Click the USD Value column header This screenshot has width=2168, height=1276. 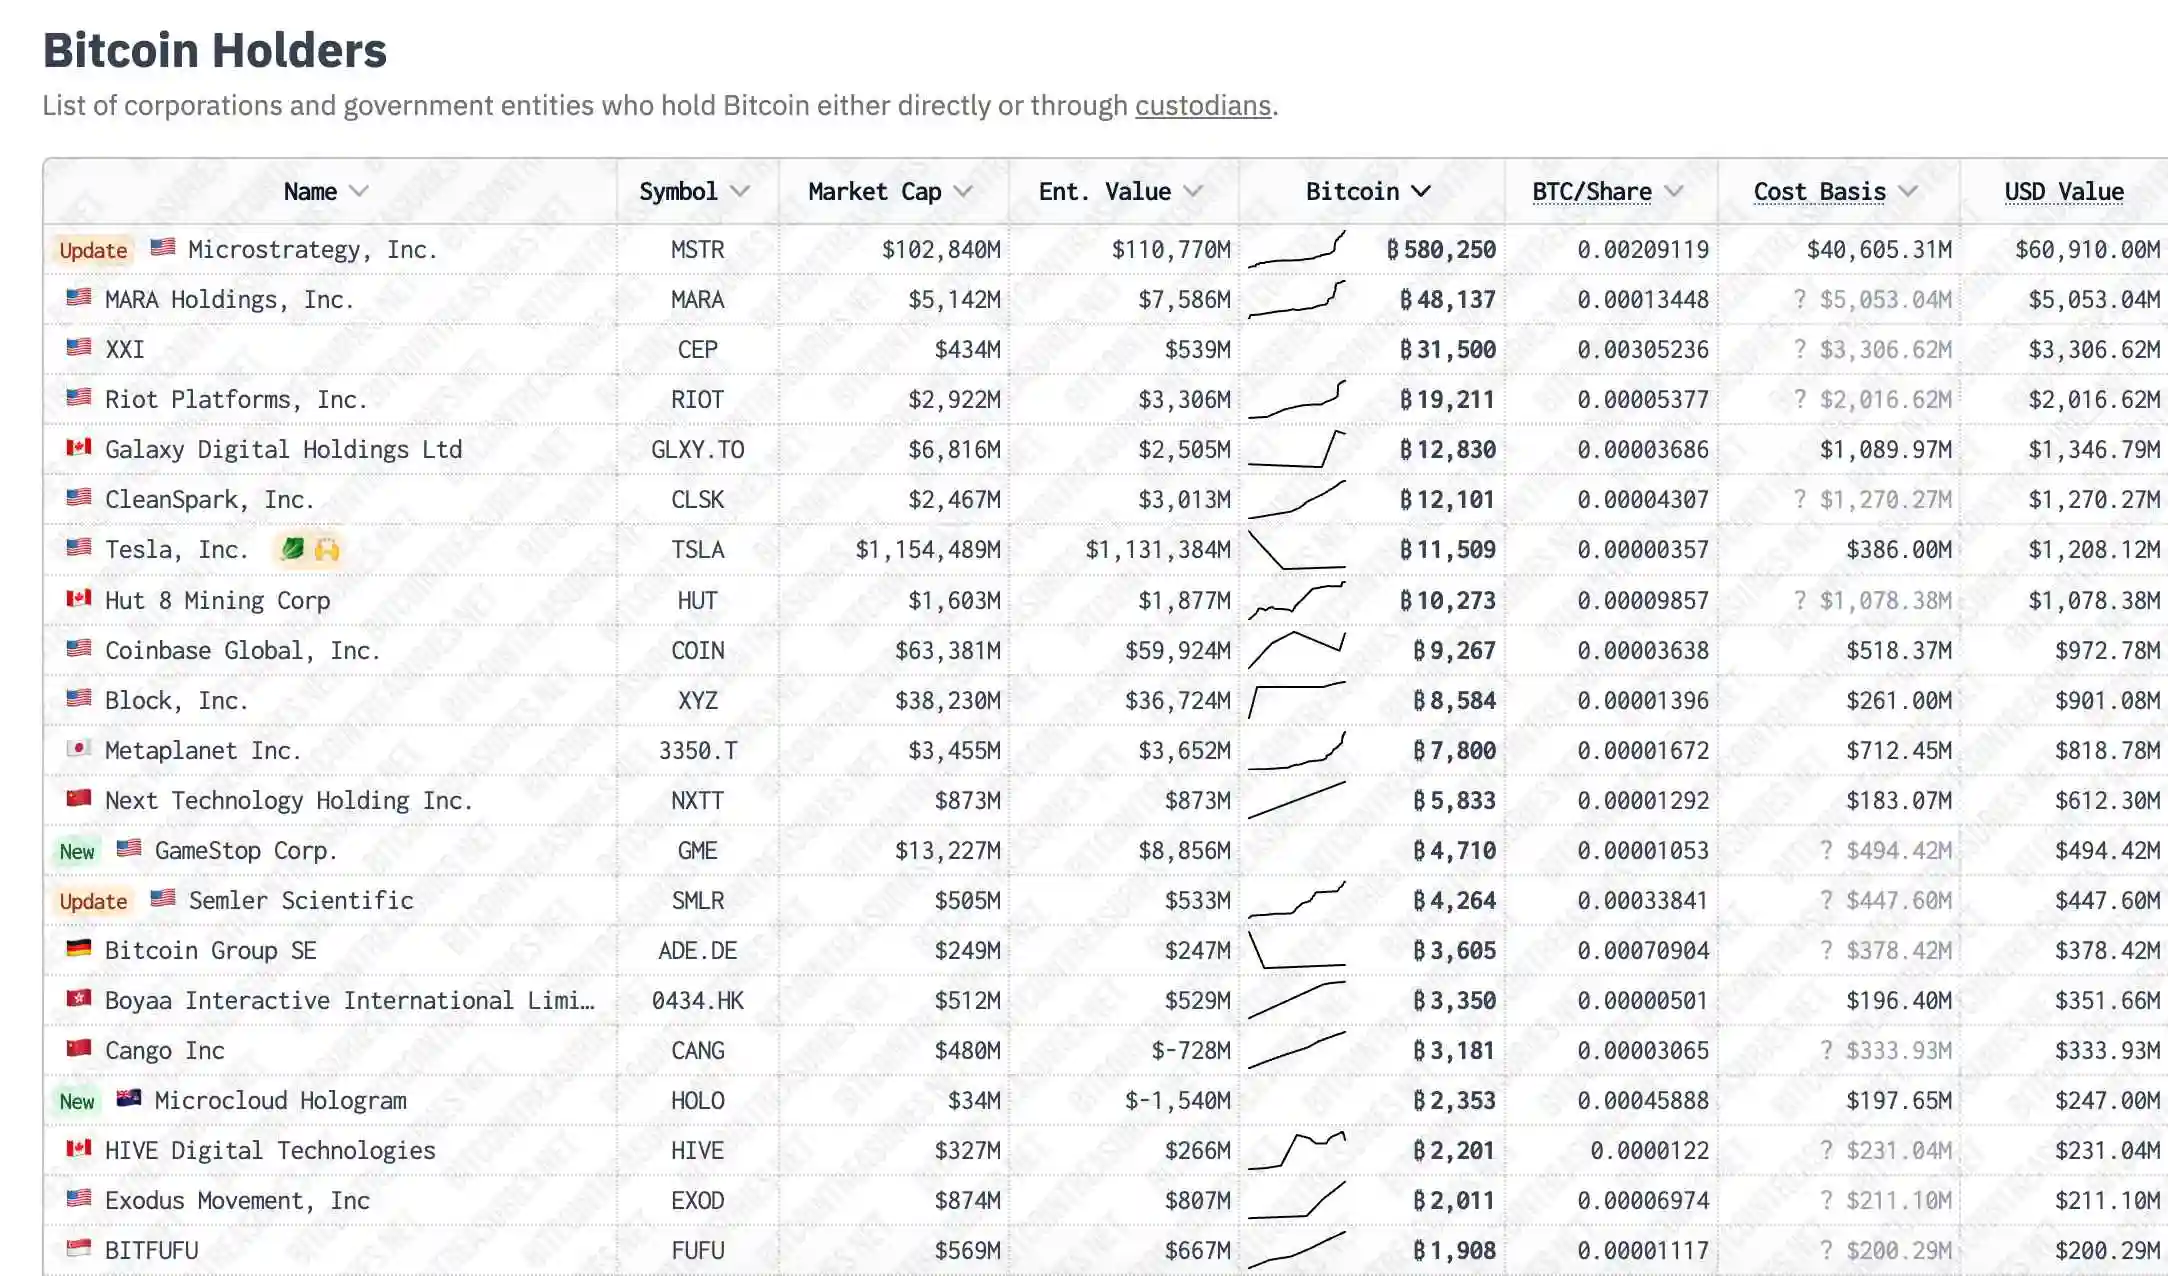click(x=2064, y=191)
